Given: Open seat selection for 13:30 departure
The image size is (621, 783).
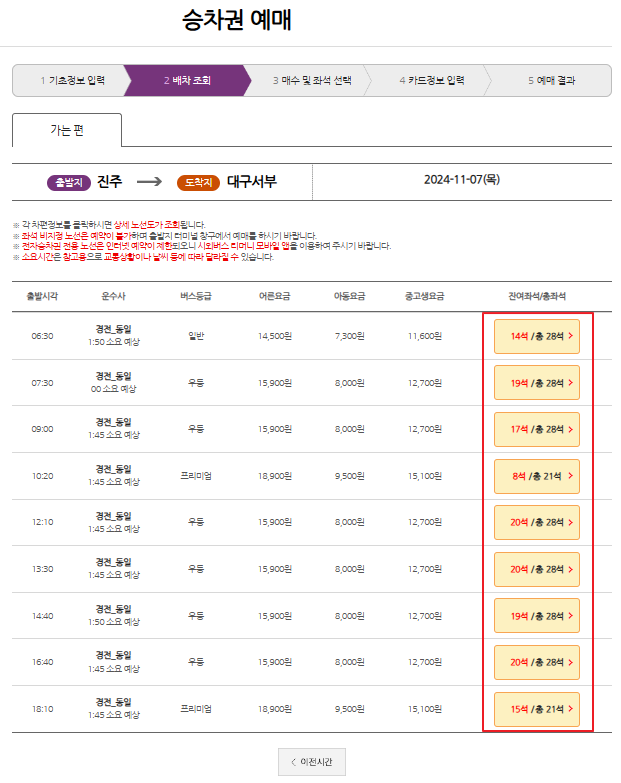Looking at the screenshot, I should pos(537,569).
